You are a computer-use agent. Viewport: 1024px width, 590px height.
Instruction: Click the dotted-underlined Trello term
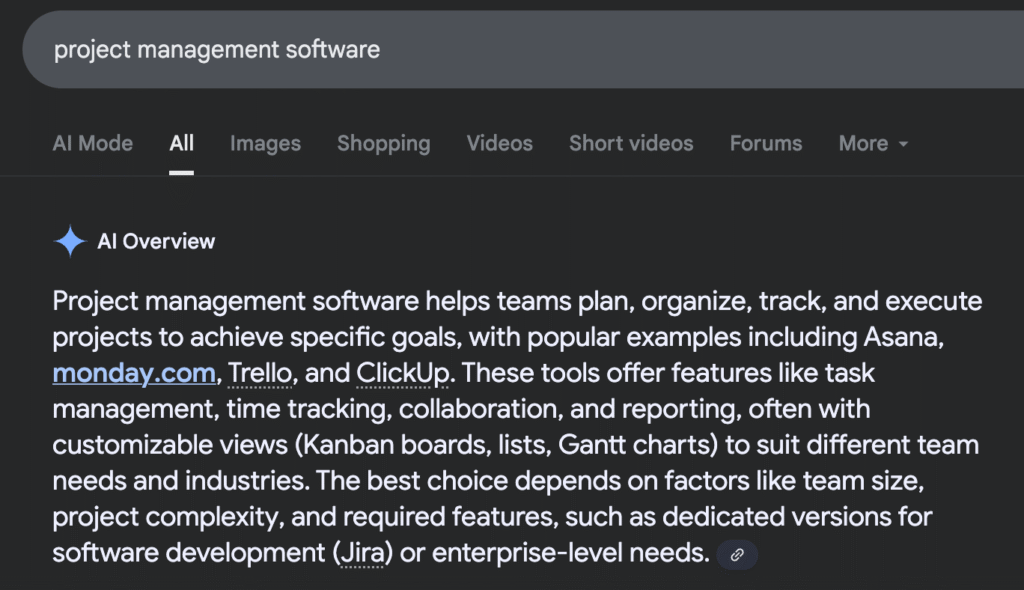coord(259,373)
